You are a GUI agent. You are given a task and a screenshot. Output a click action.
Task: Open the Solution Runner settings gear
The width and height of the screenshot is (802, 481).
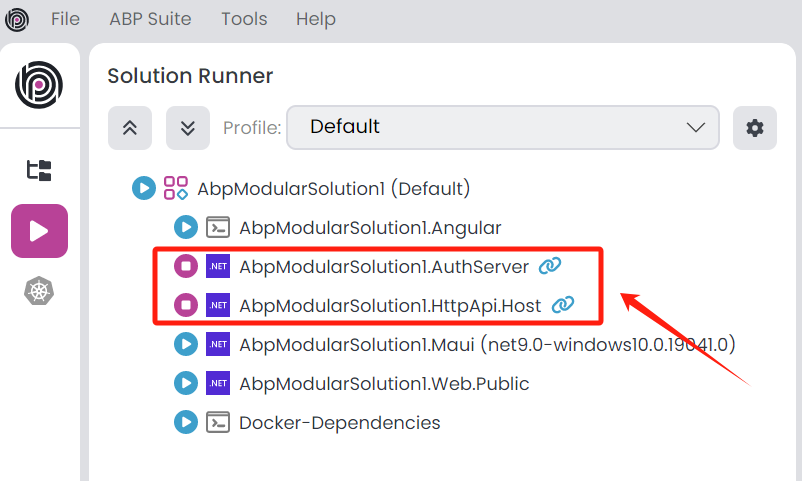point(754,128)
